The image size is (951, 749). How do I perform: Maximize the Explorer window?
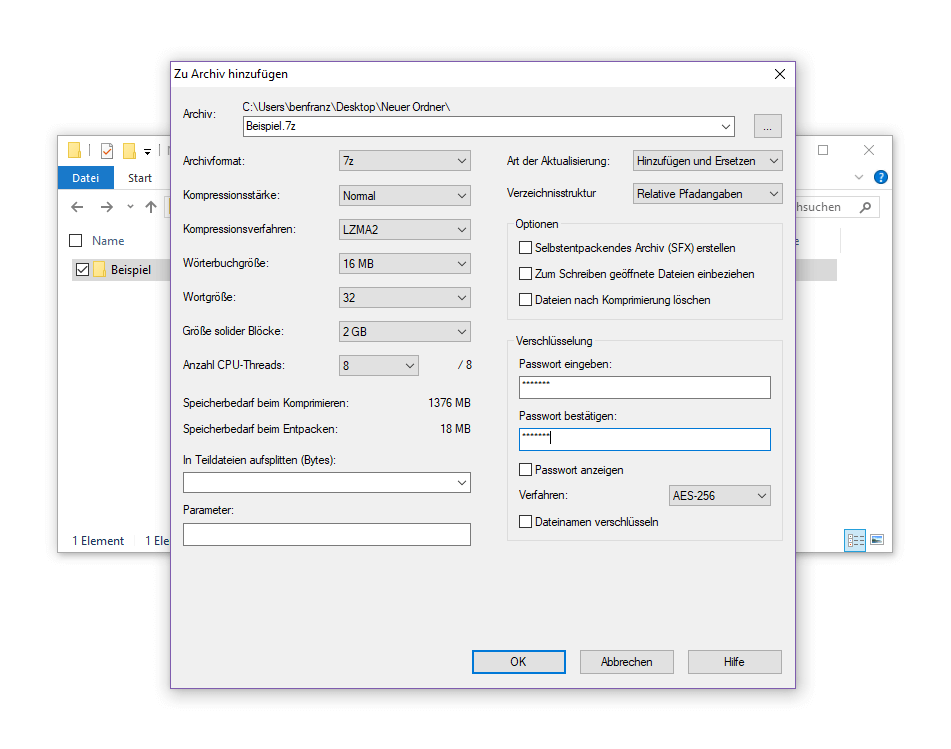823,150
